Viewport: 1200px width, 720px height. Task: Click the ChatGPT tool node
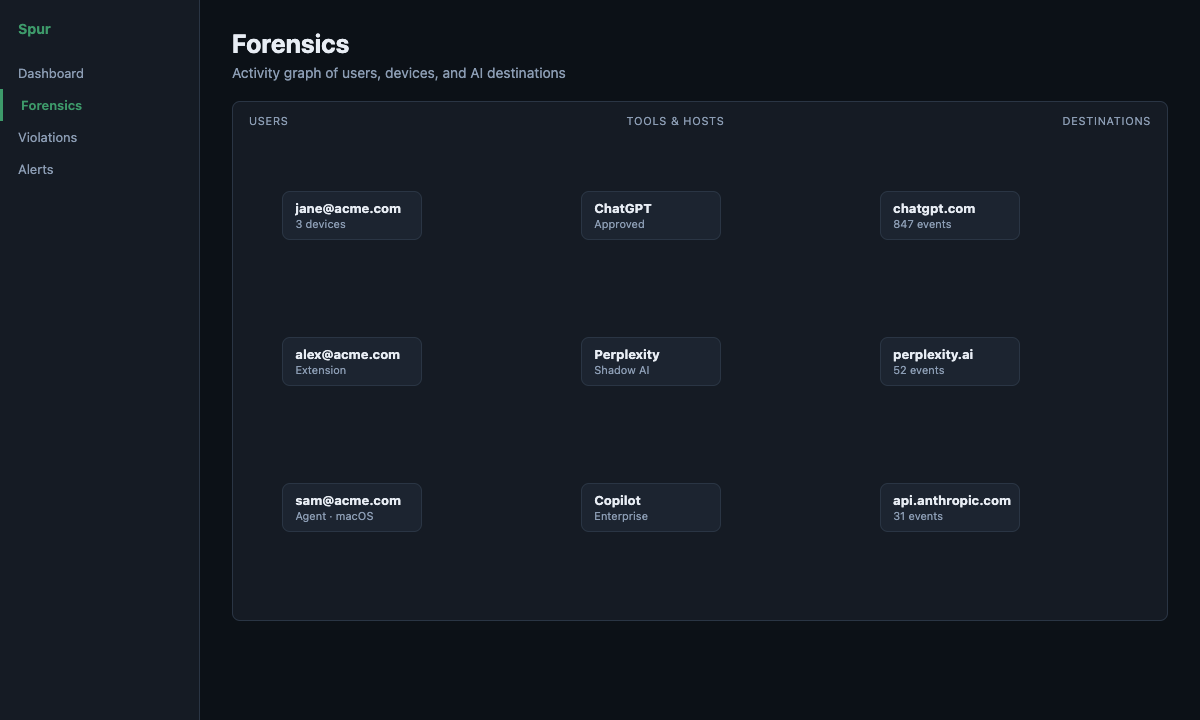[x=651, y=215]
